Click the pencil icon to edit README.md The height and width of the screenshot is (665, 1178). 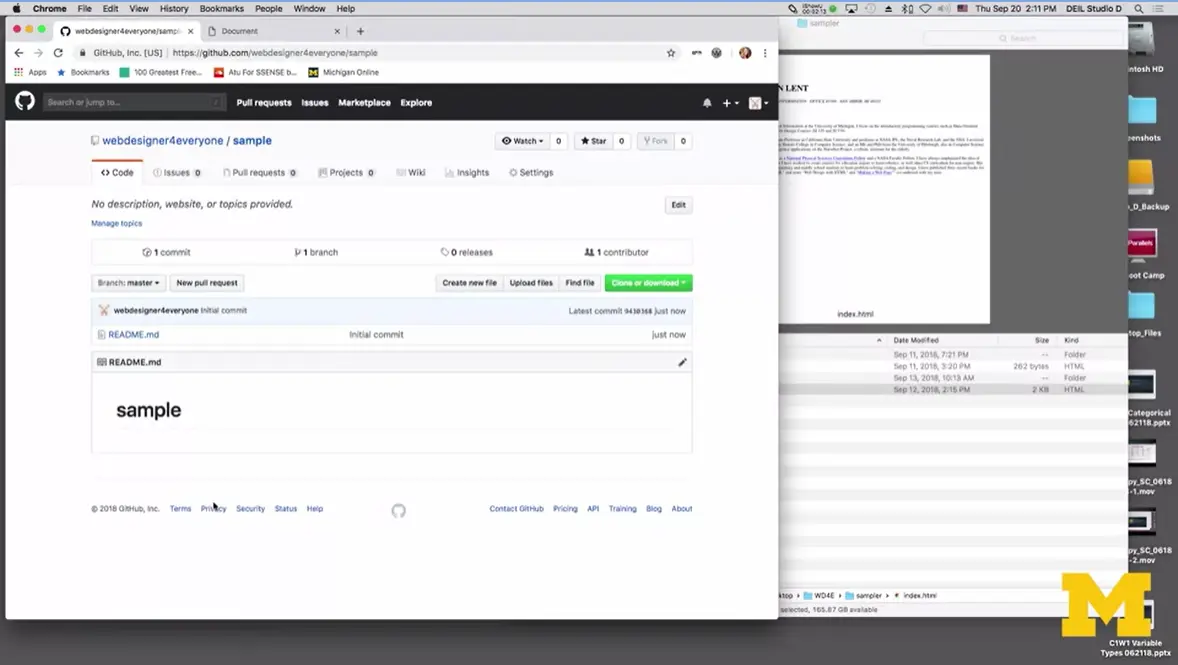[x=682, y=361]
